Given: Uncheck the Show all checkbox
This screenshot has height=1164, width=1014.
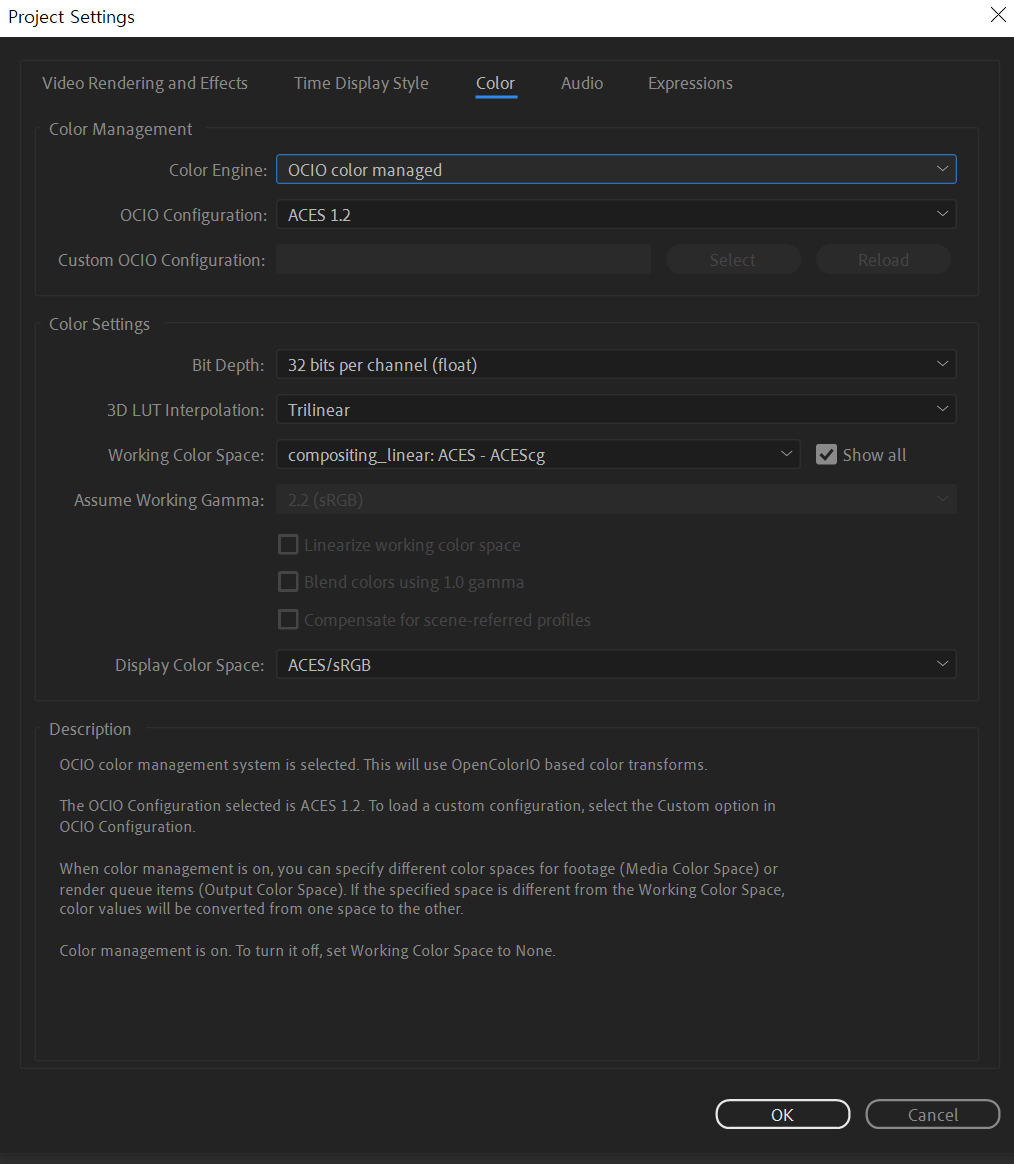Looking at the screenshot, I should point(826,455).
